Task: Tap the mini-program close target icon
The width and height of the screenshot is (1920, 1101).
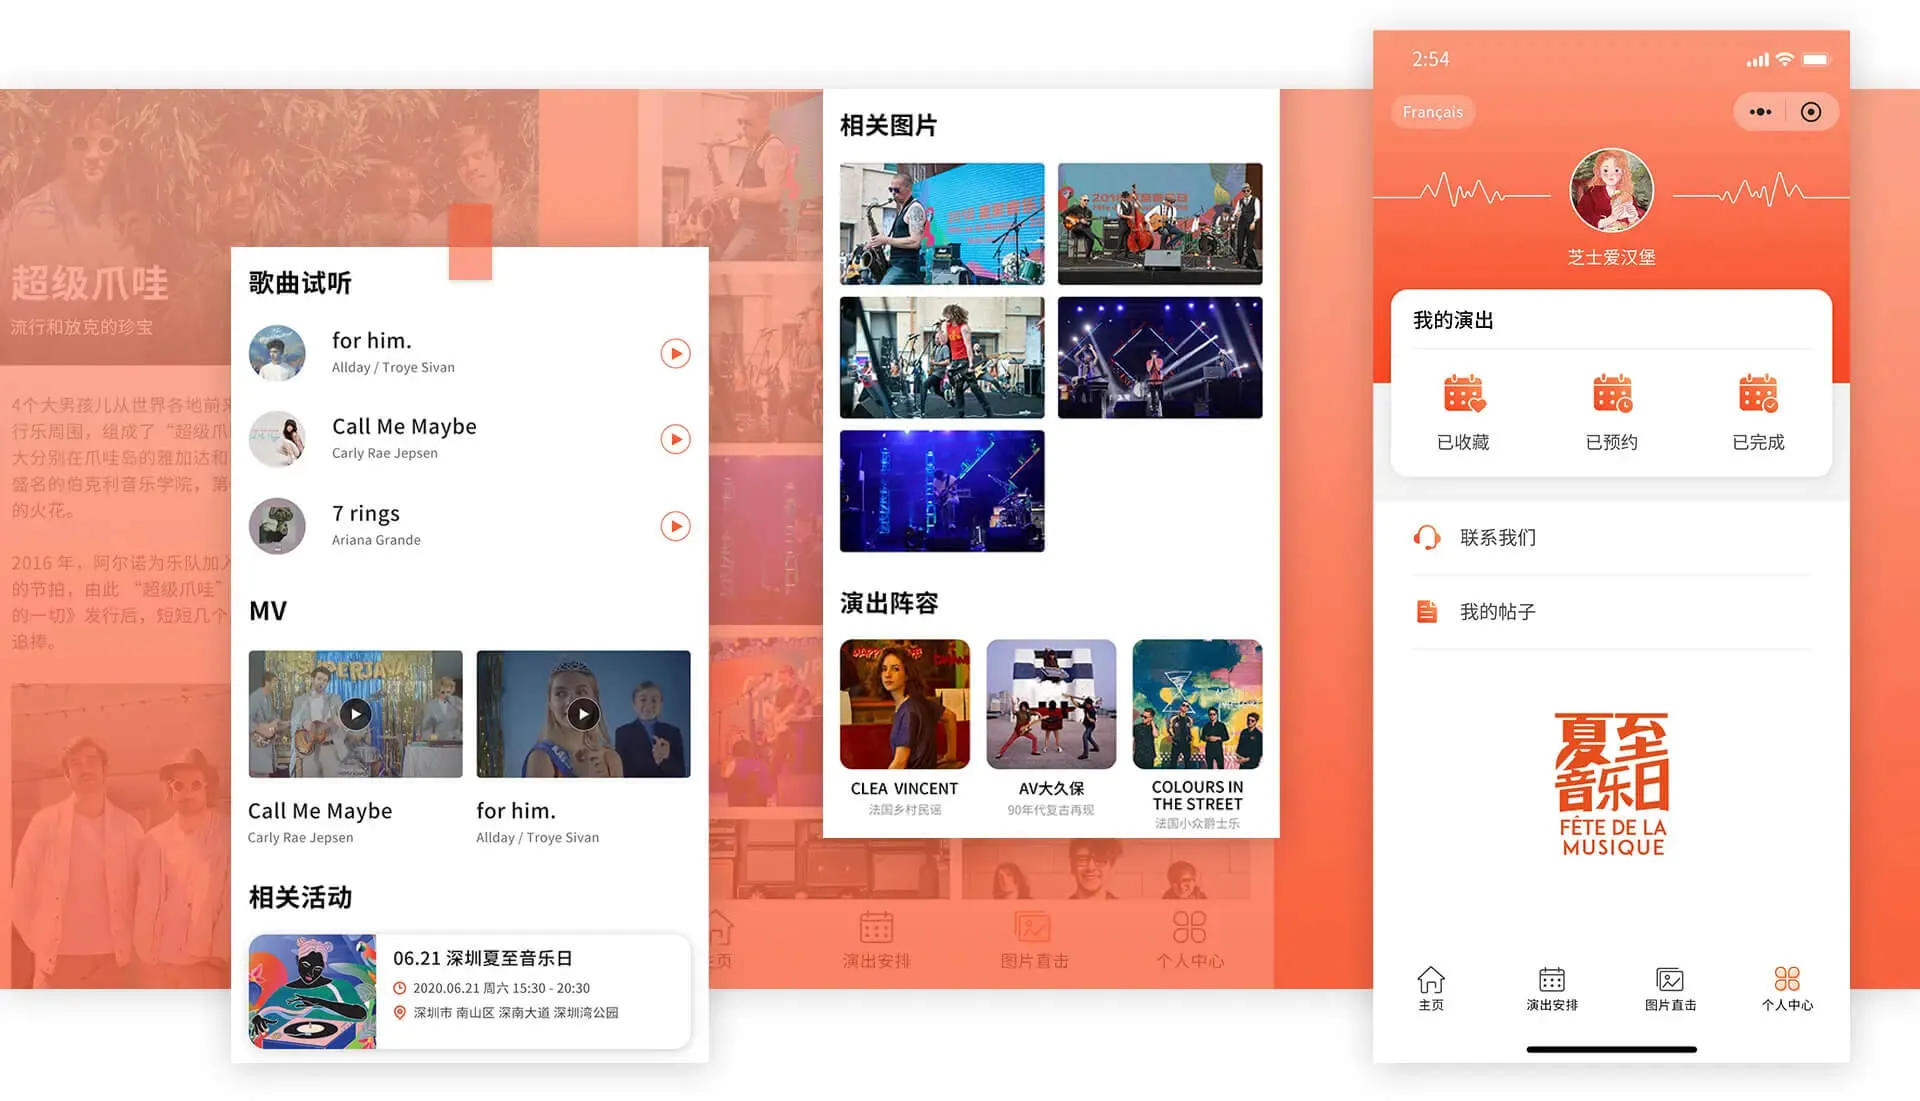Action: click(x=1810, y=112)
